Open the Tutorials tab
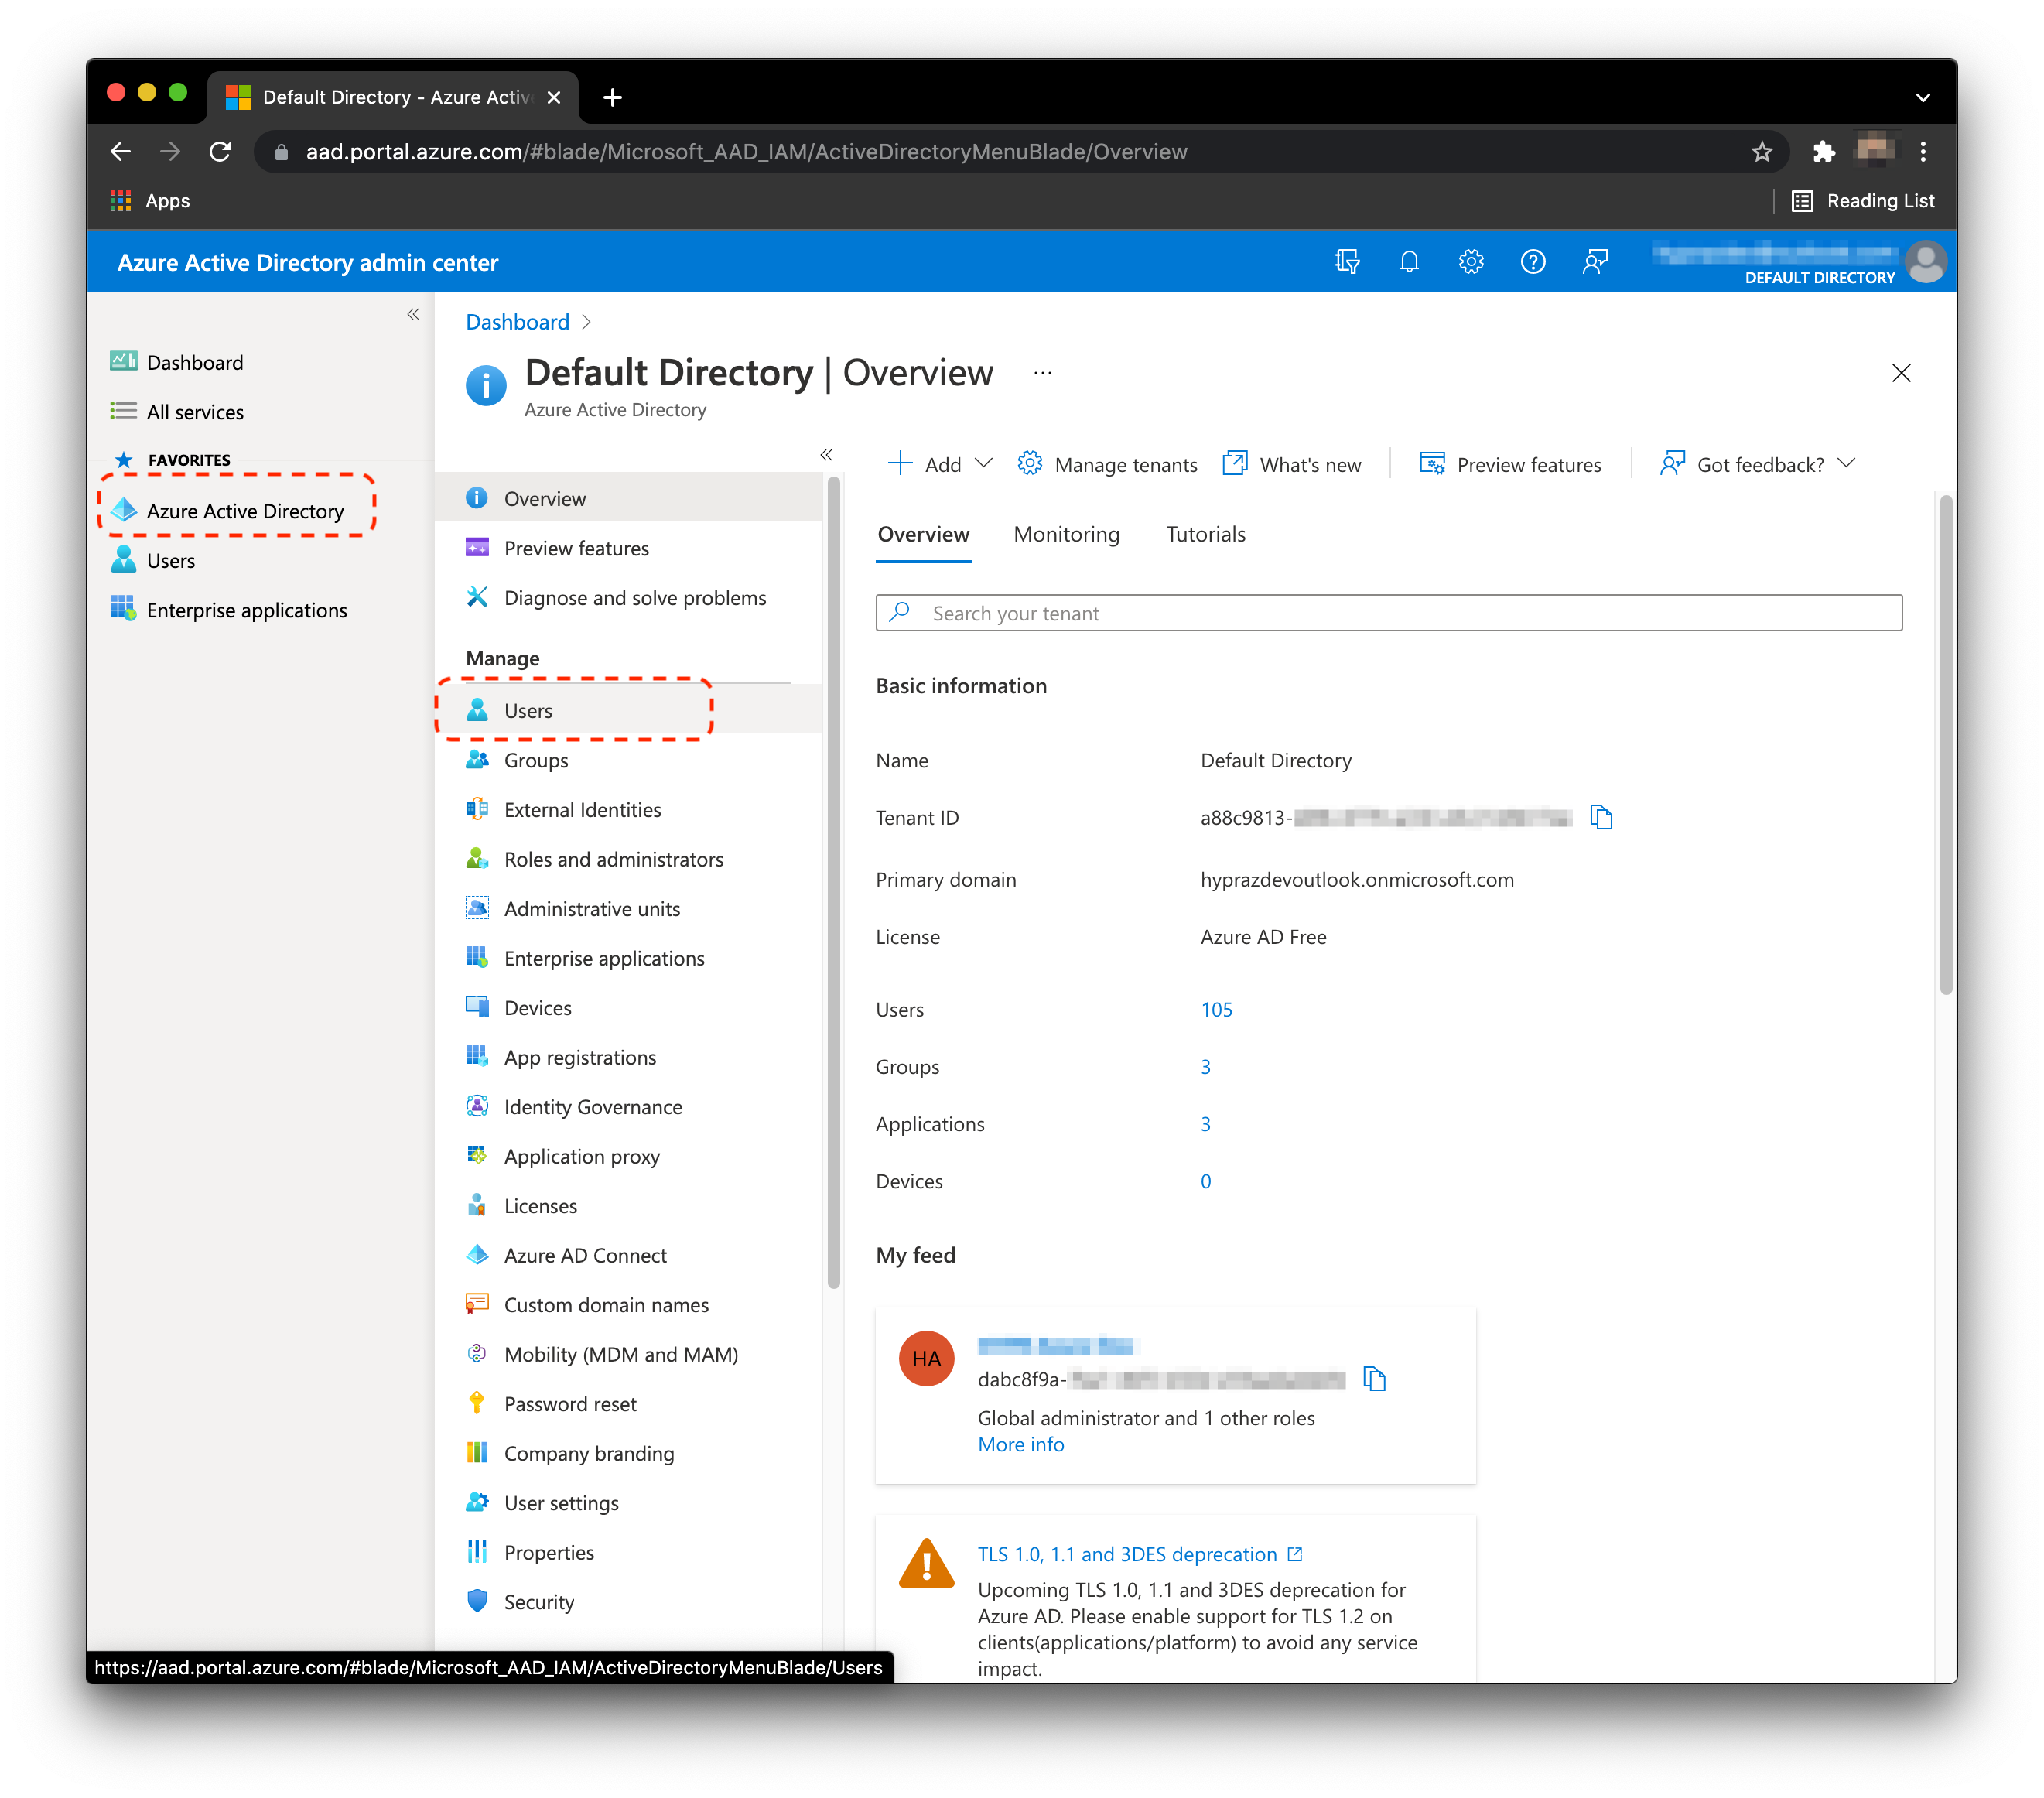This screenshot has height=1798, width=2044. click(1205, 534)
